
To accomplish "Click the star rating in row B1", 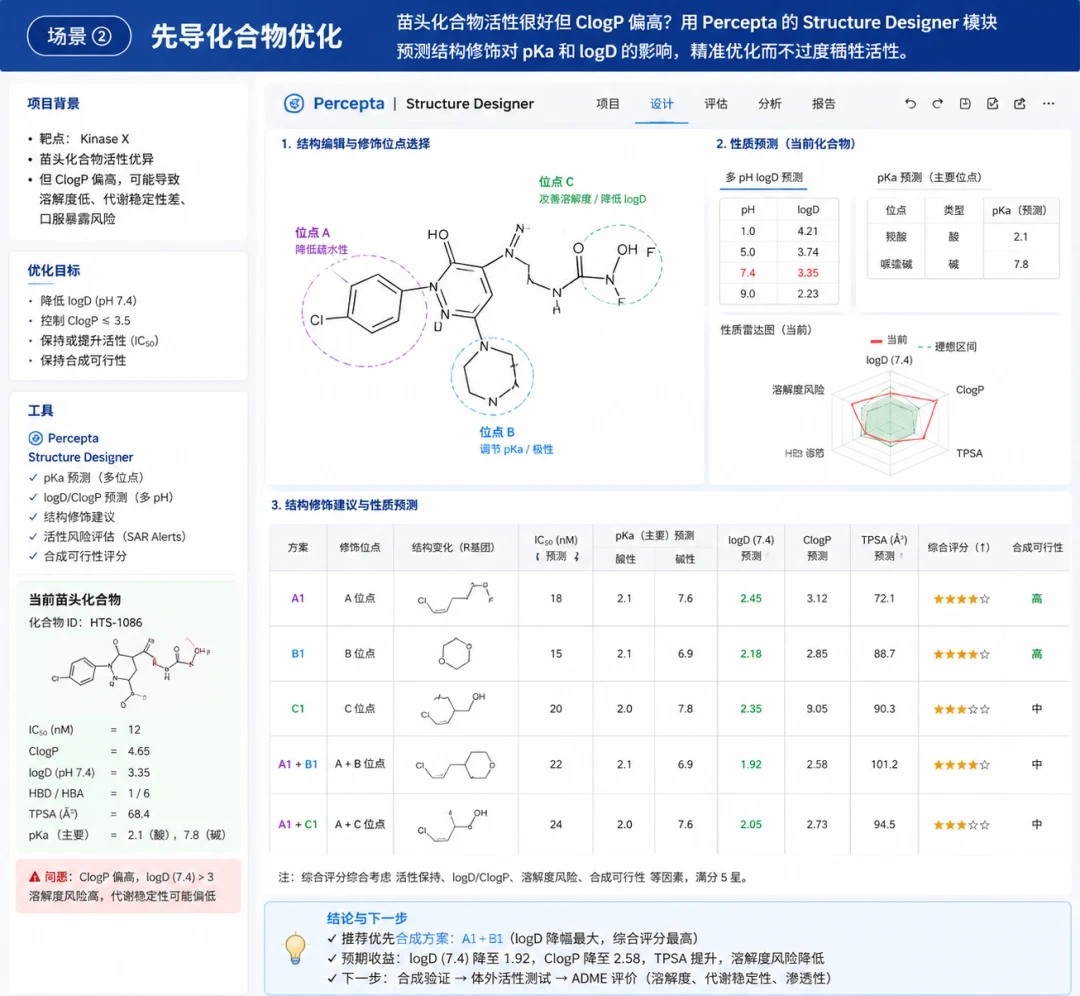I will coord(962,654).
